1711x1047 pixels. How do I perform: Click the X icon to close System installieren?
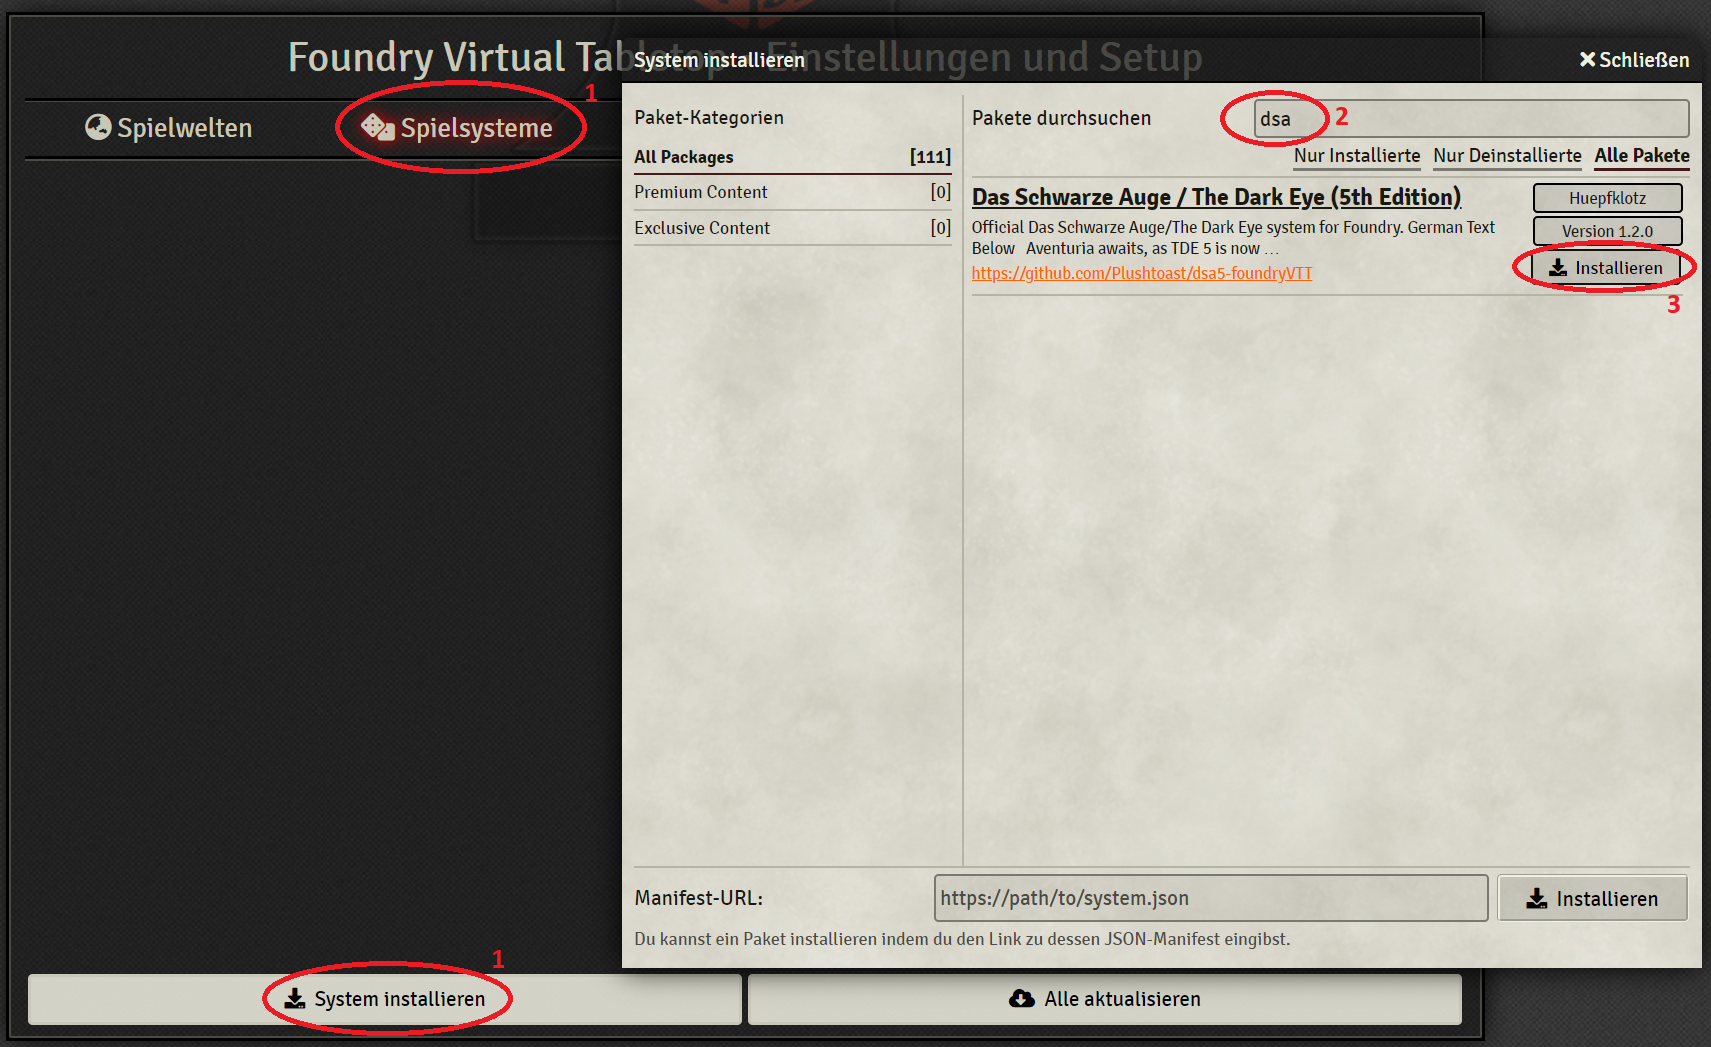point(1587,59)
